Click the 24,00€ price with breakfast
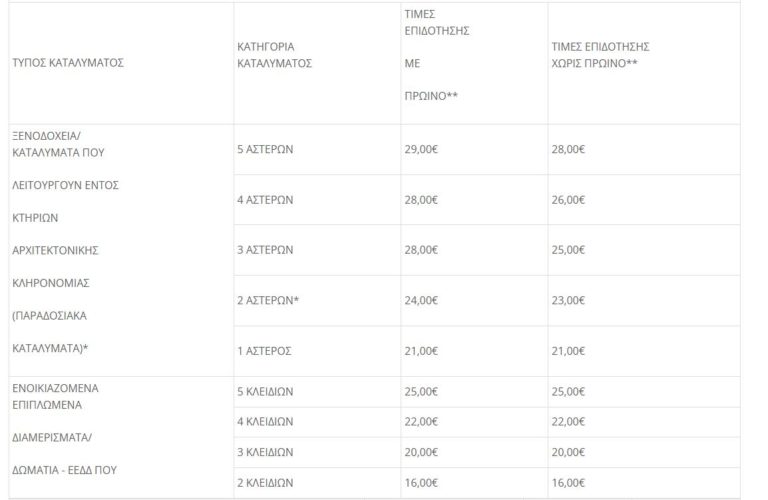The width and height of the screenshot is (768, 500). tap(423, 300)
